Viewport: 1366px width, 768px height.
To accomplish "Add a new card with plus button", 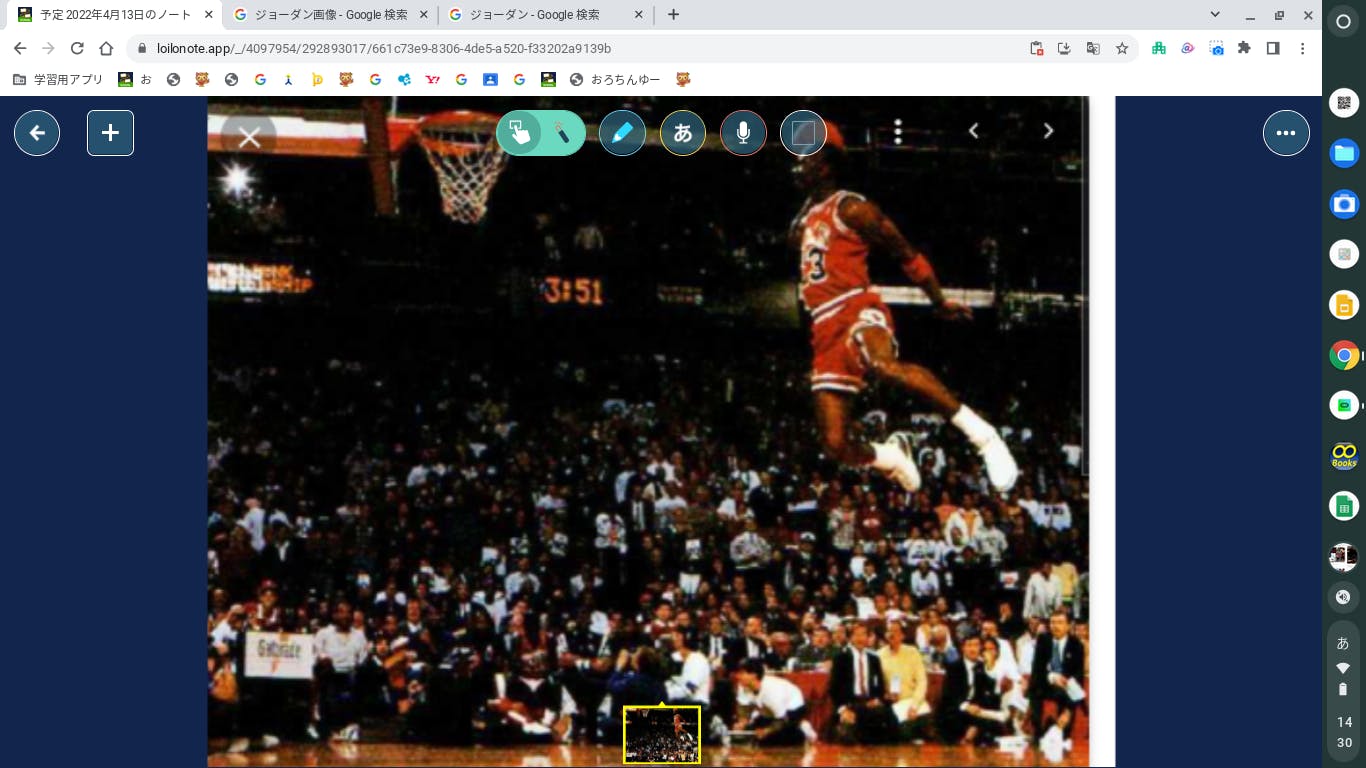I will (110, 133).
